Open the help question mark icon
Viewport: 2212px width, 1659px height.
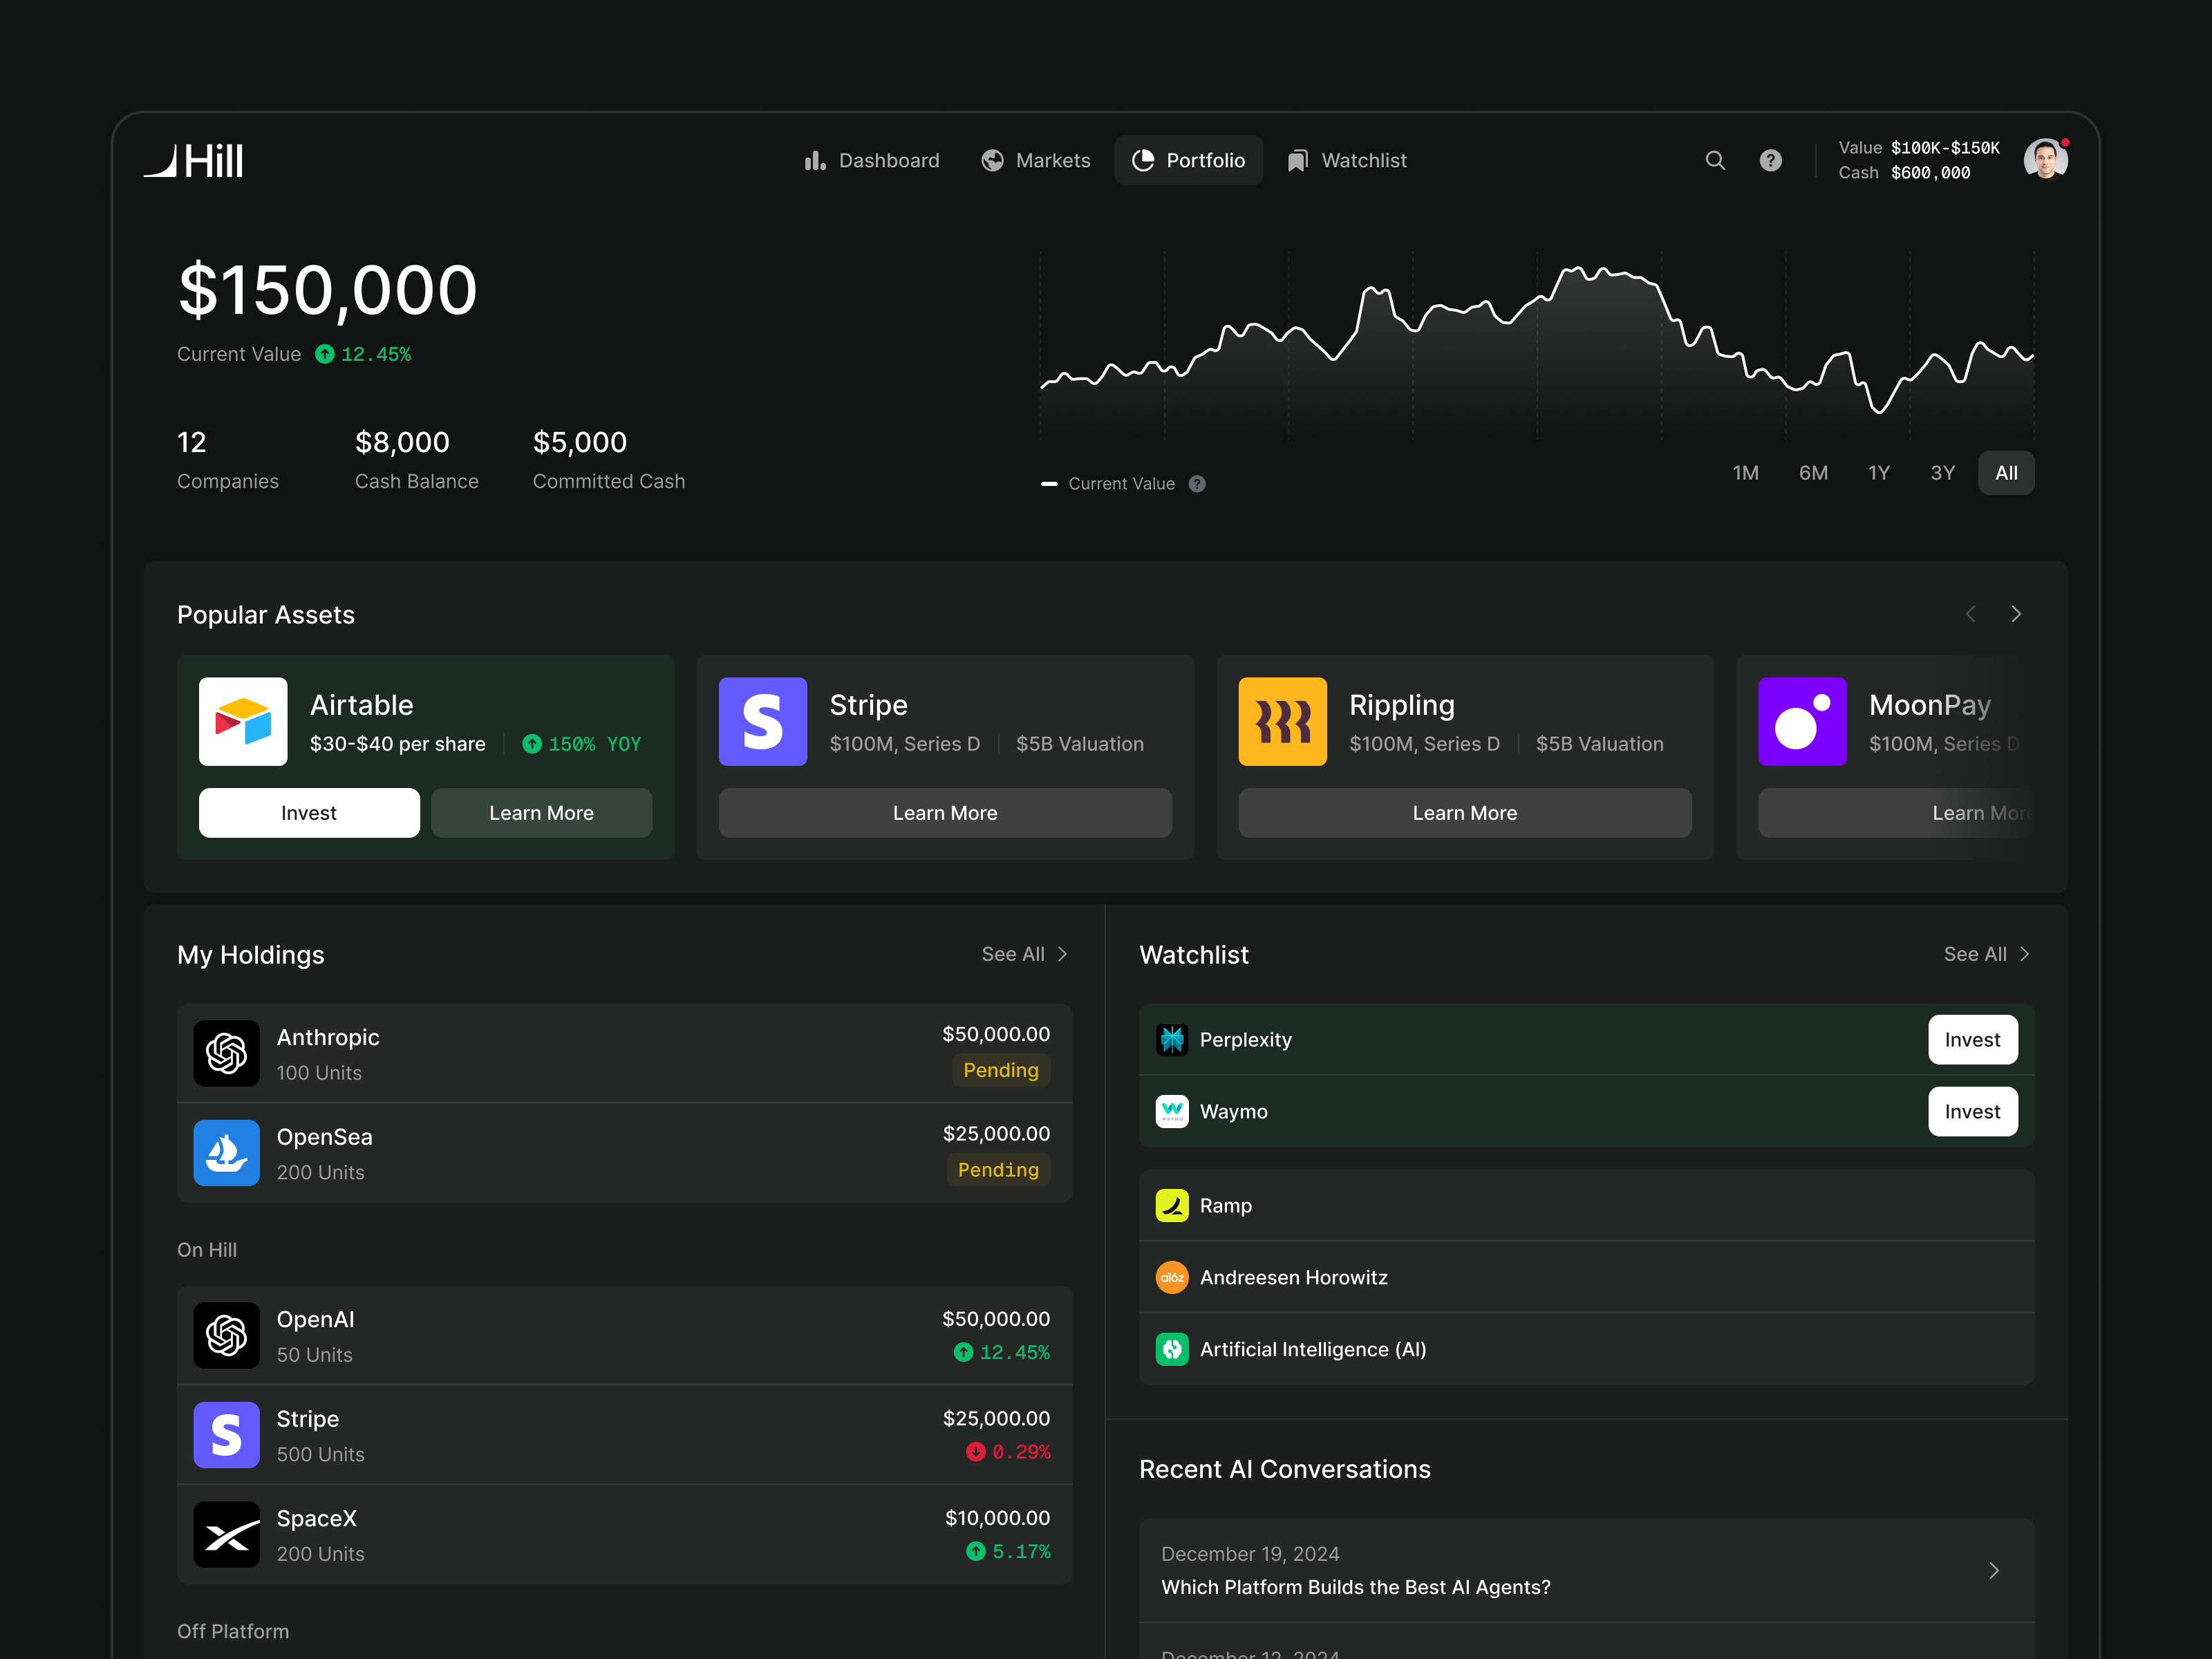[x=1770, y=160]
